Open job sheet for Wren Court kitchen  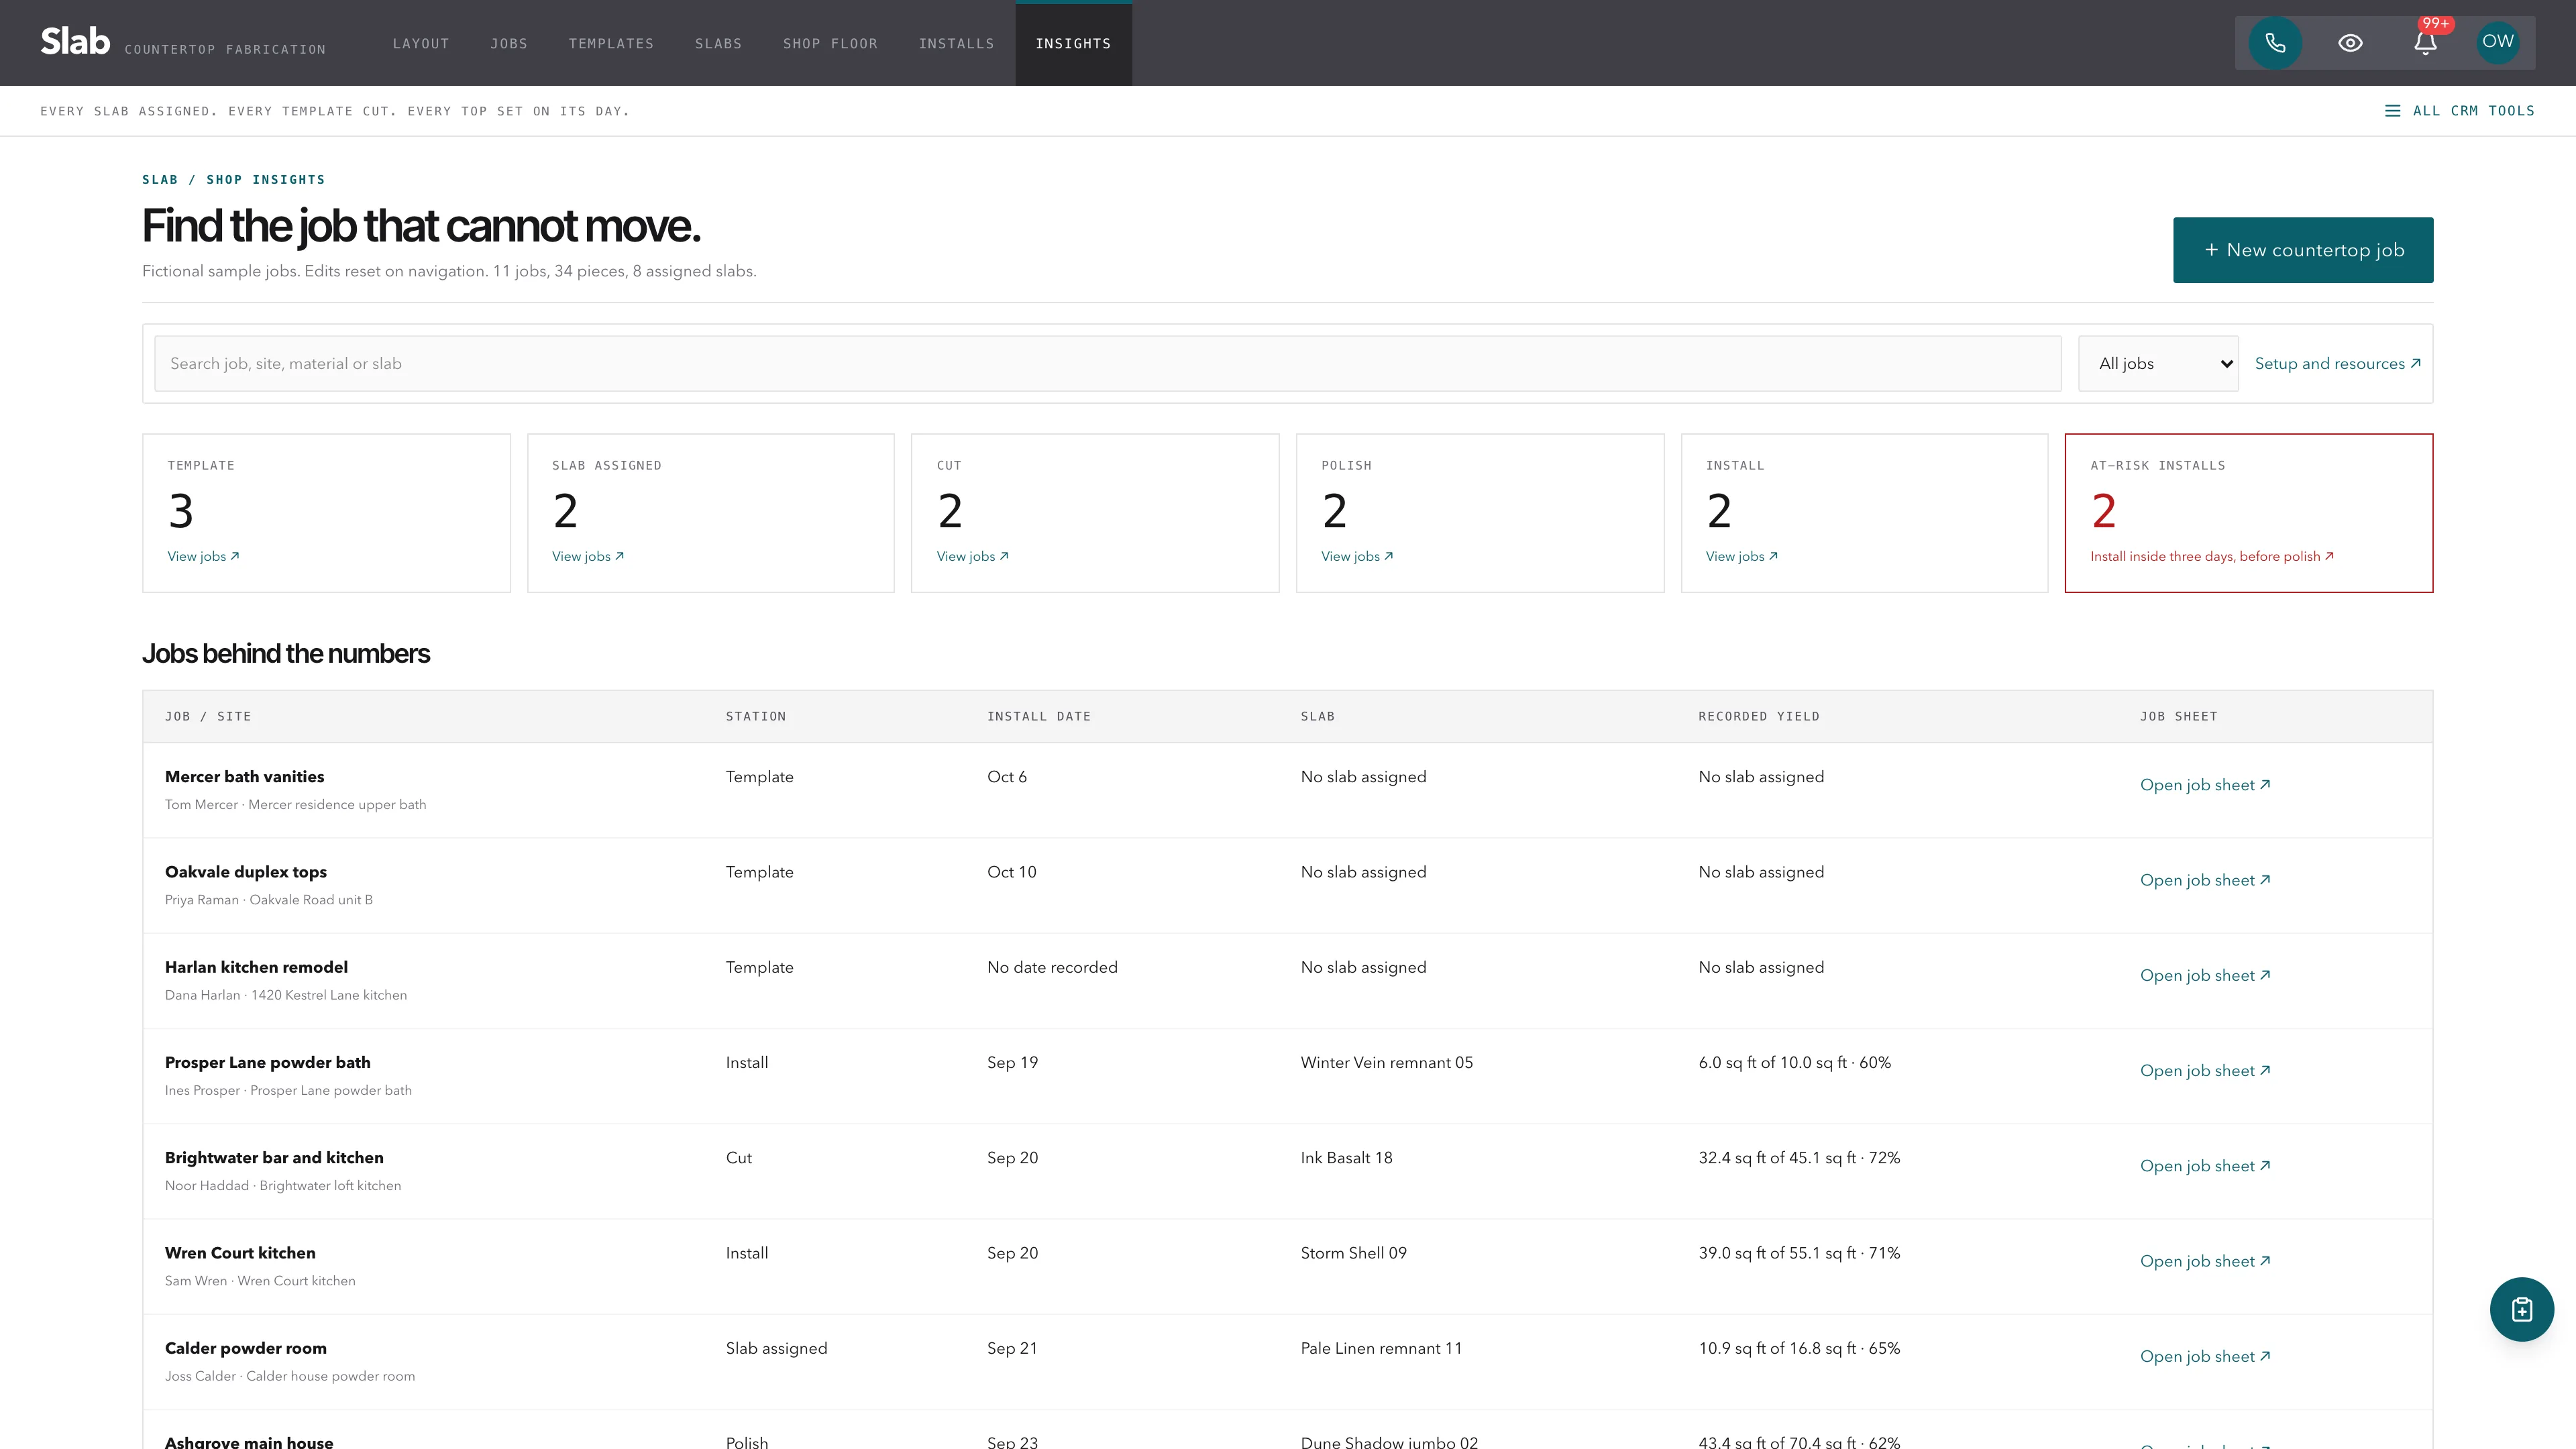pos(2205,1261)
